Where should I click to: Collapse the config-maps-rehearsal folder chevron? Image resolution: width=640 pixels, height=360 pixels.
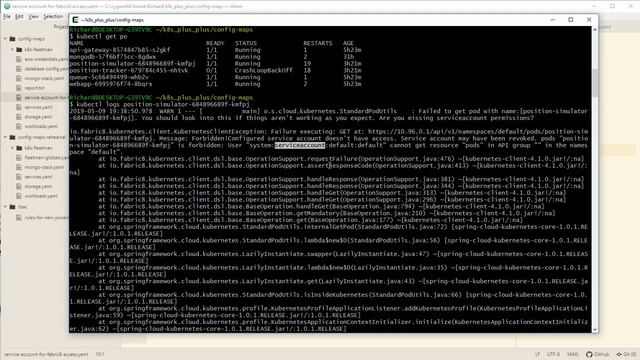pyautogui.click(x=6, y=137)
